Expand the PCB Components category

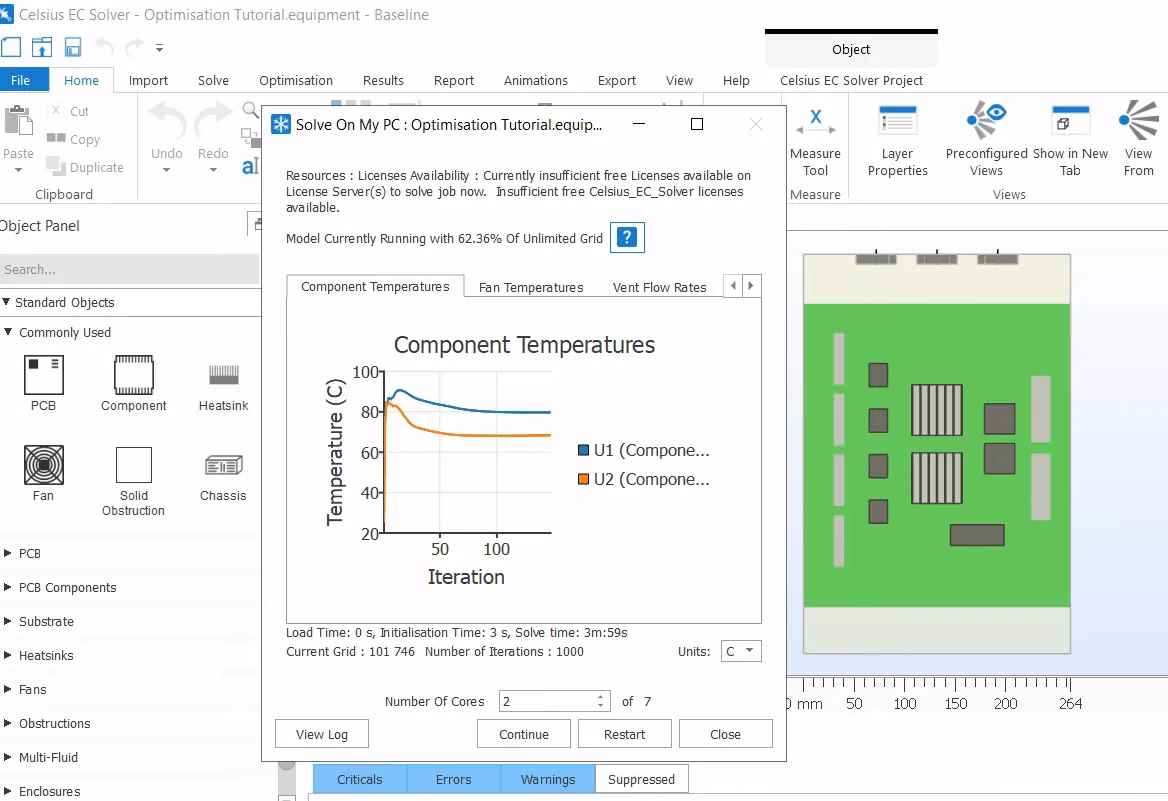[7, 587]
